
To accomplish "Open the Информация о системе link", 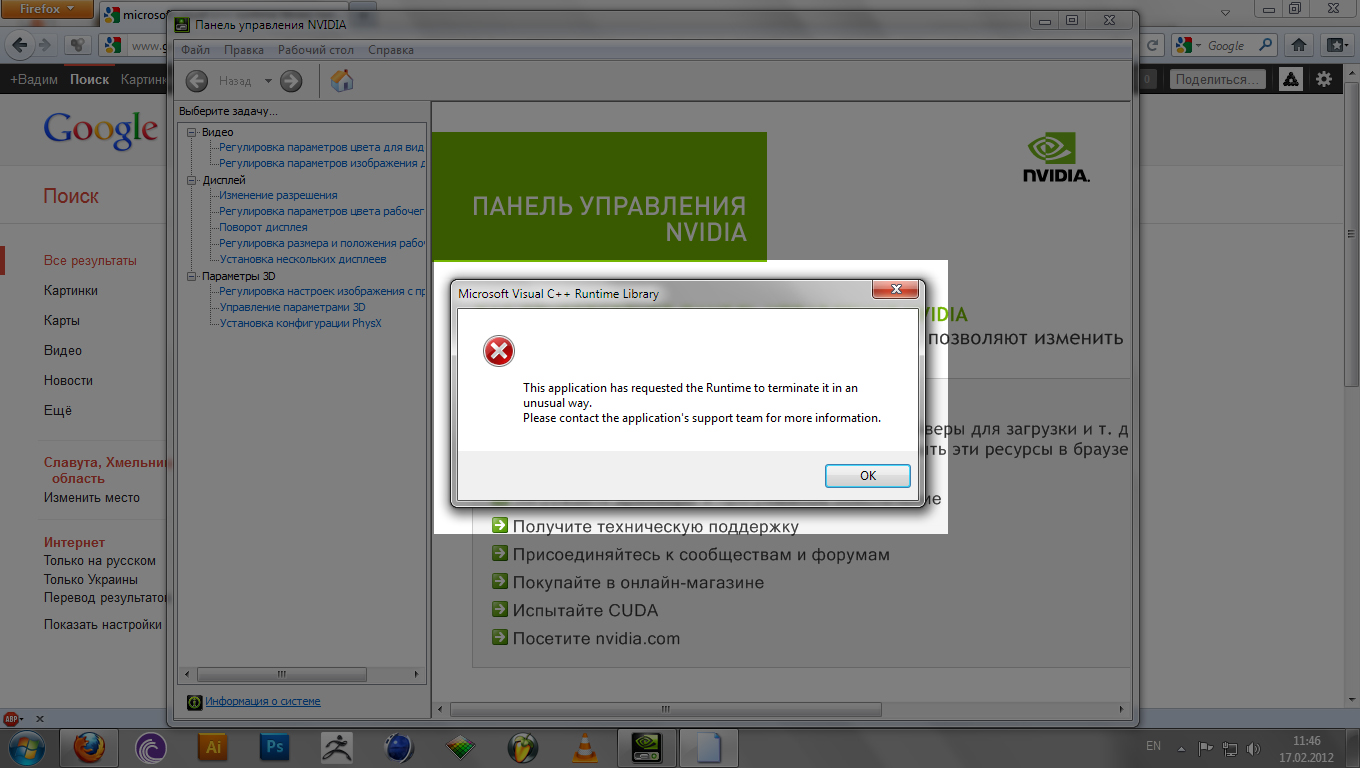I will 263,701.
